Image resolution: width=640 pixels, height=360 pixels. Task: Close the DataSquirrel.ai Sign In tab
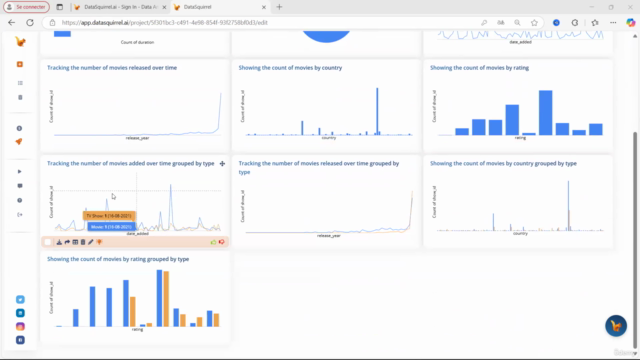164,7
